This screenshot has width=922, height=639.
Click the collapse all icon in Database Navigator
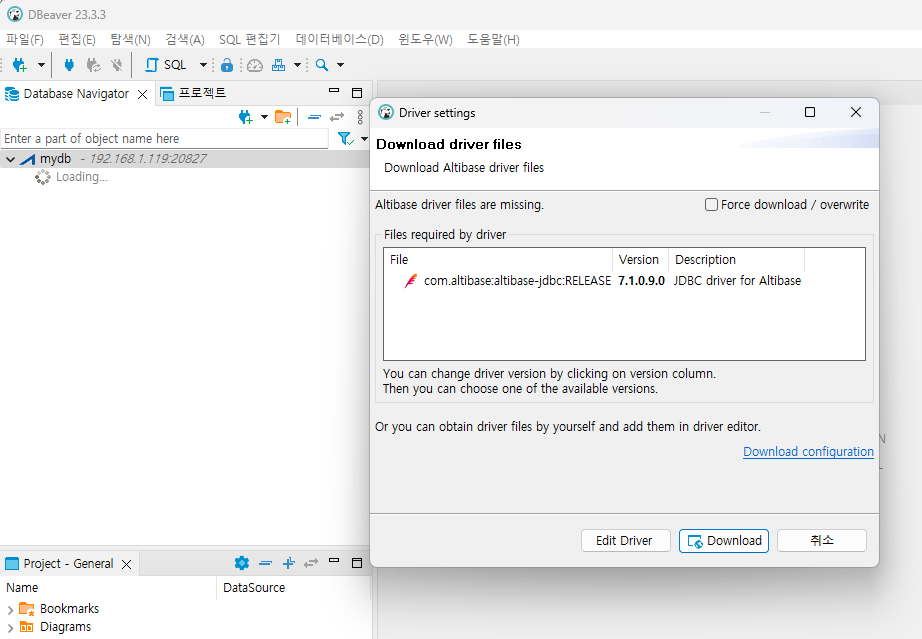314,117
